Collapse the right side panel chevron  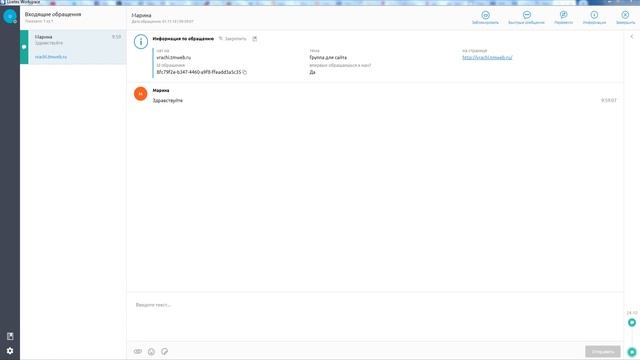pyautogui.click(x=632, y=37)
